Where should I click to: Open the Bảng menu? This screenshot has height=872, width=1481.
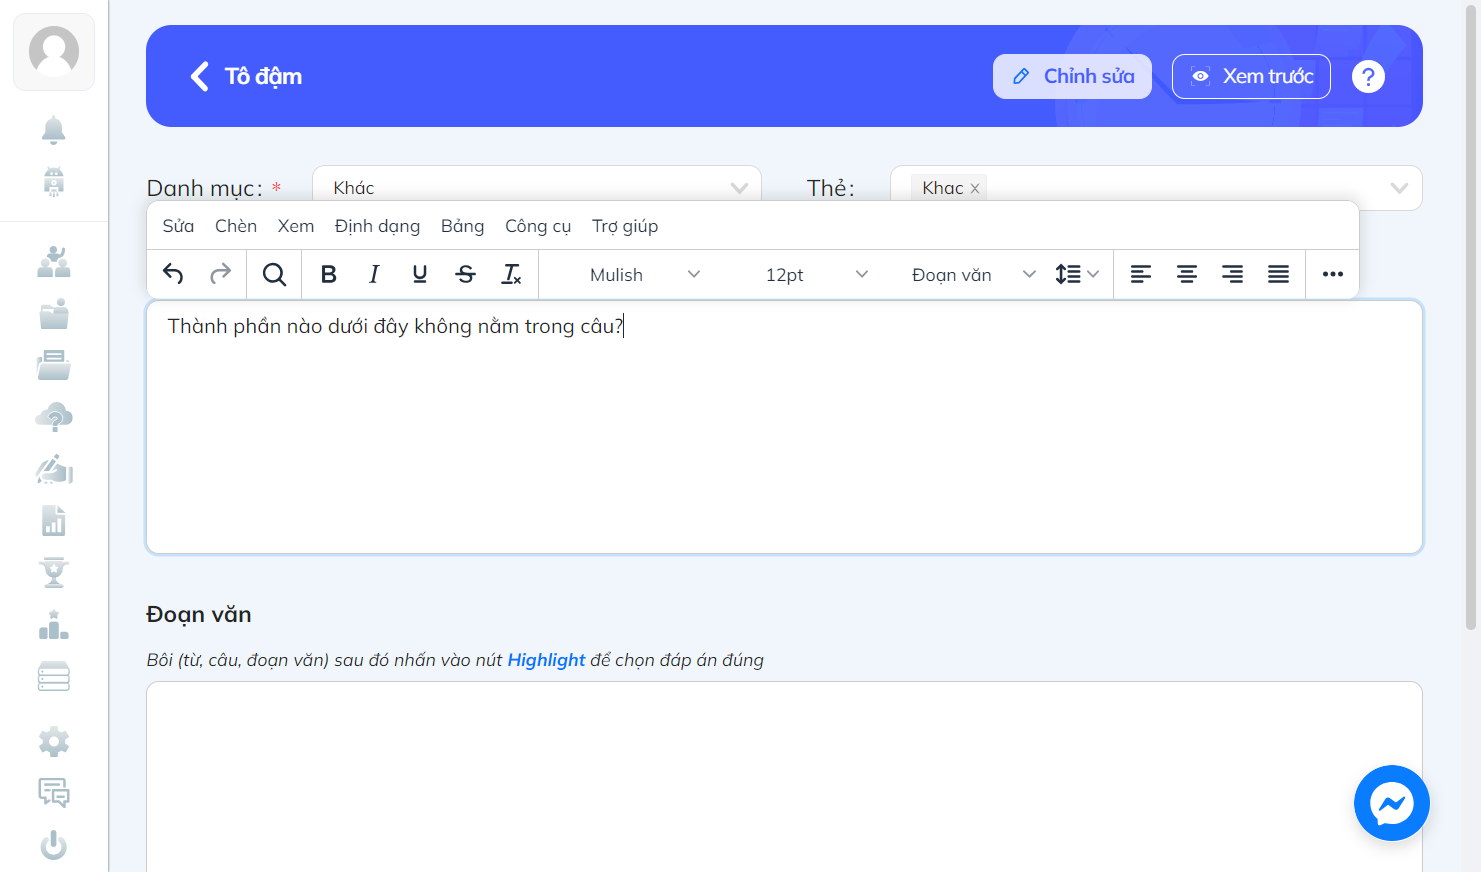point(462,226)
